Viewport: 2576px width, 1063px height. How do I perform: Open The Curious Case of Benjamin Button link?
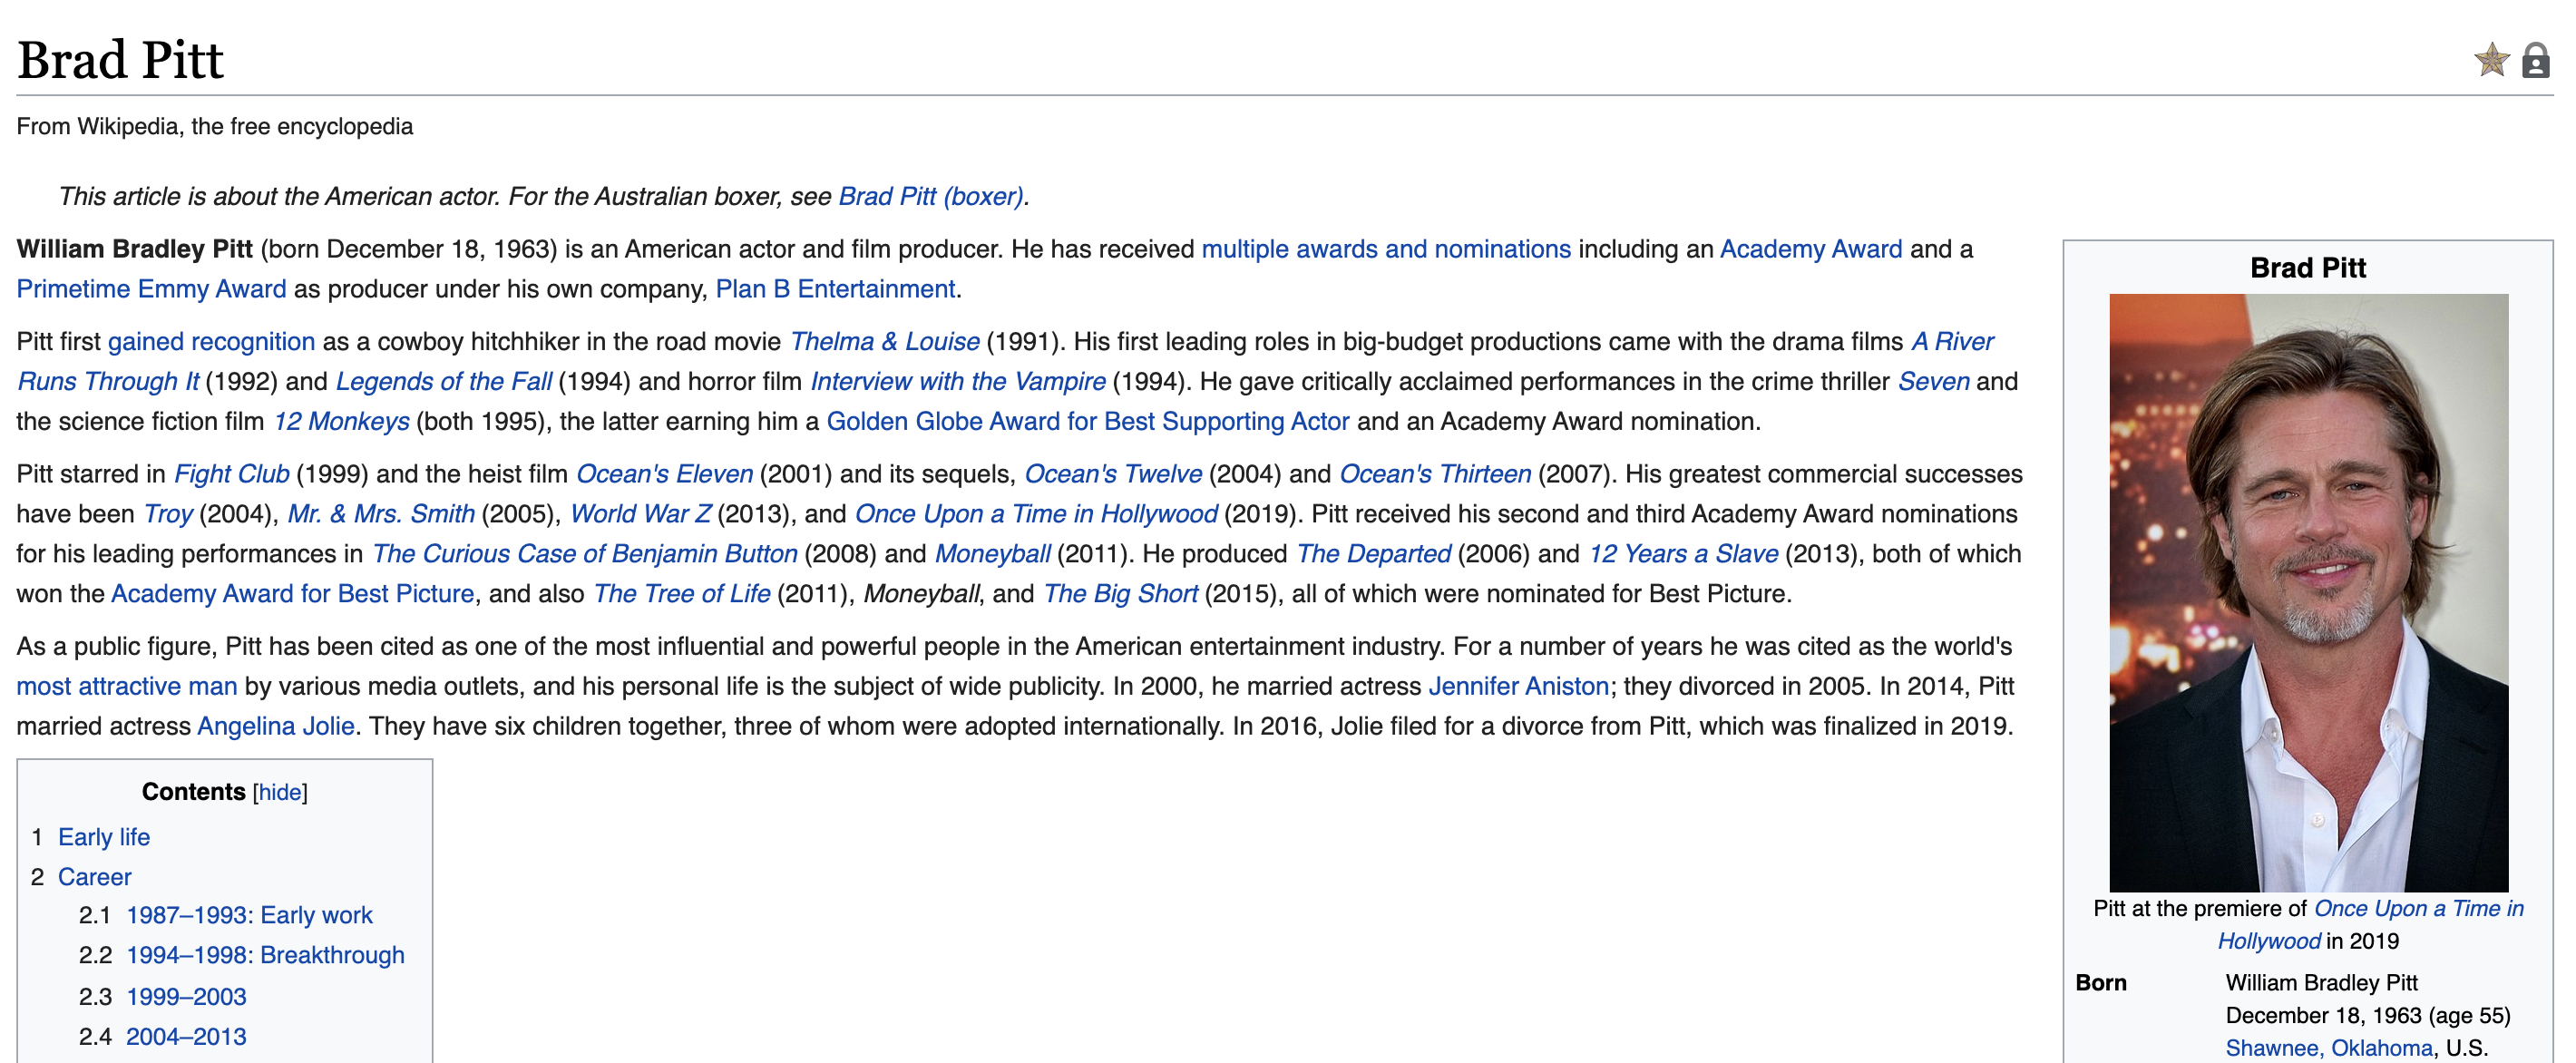(584, 554)
